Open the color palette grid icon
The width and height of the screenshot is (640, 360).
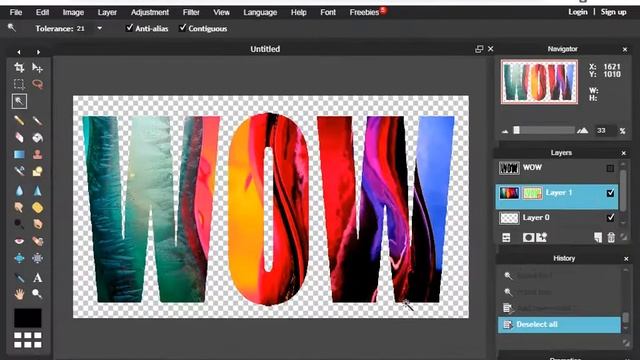point(28,340)
